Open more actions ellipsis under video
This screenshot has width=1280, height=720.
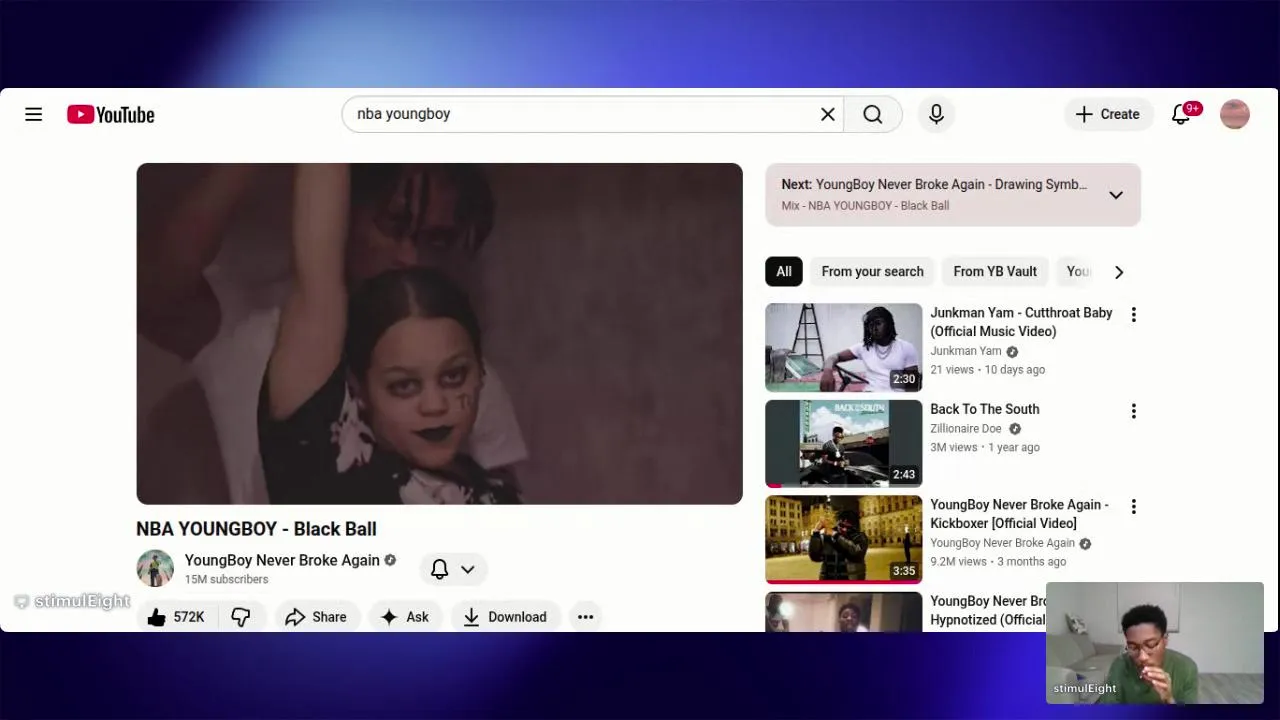[x=586, y=617]
